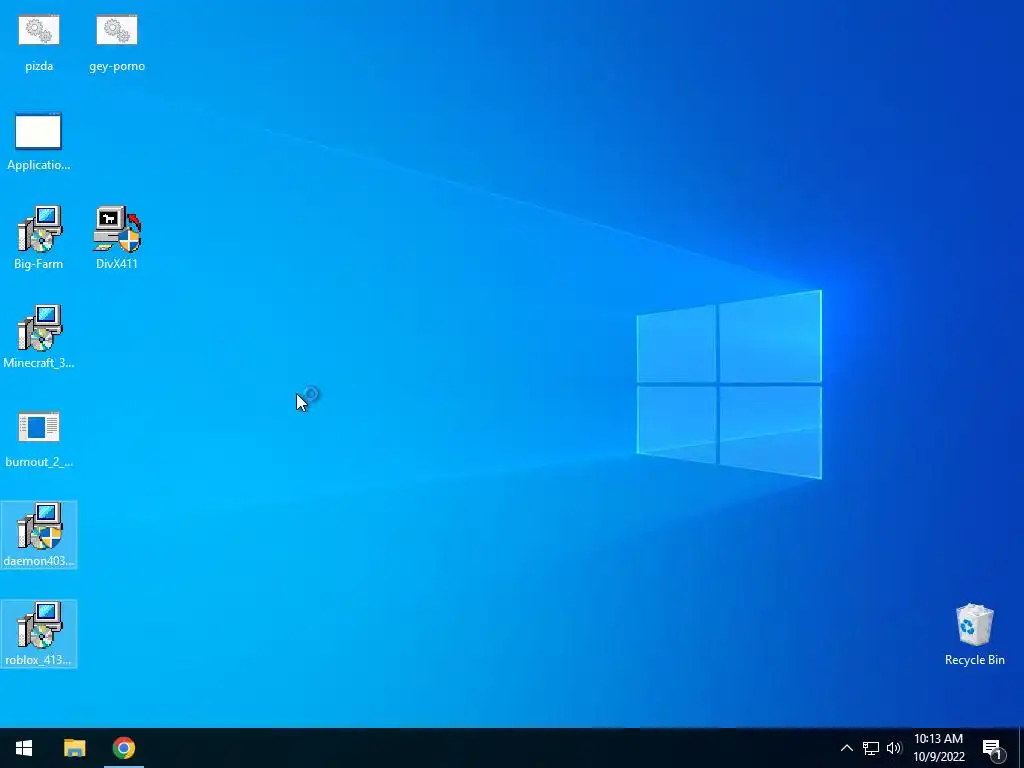Viewport: 1024px width, 768px height.
Task: Select the Recycle Bin icon
Action: click(974, 635)
